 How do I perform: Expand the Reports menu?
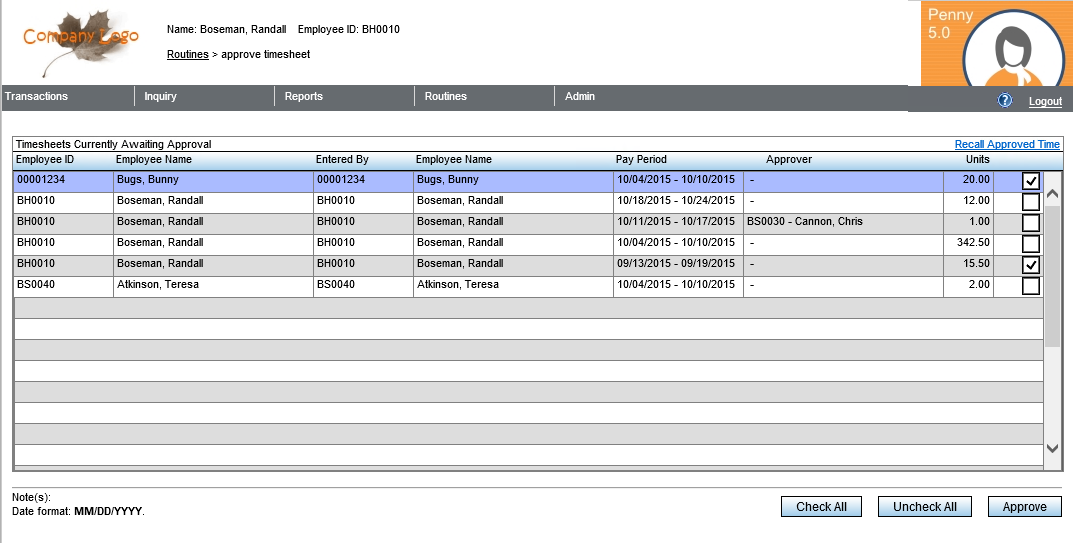(x=304, y=97)
